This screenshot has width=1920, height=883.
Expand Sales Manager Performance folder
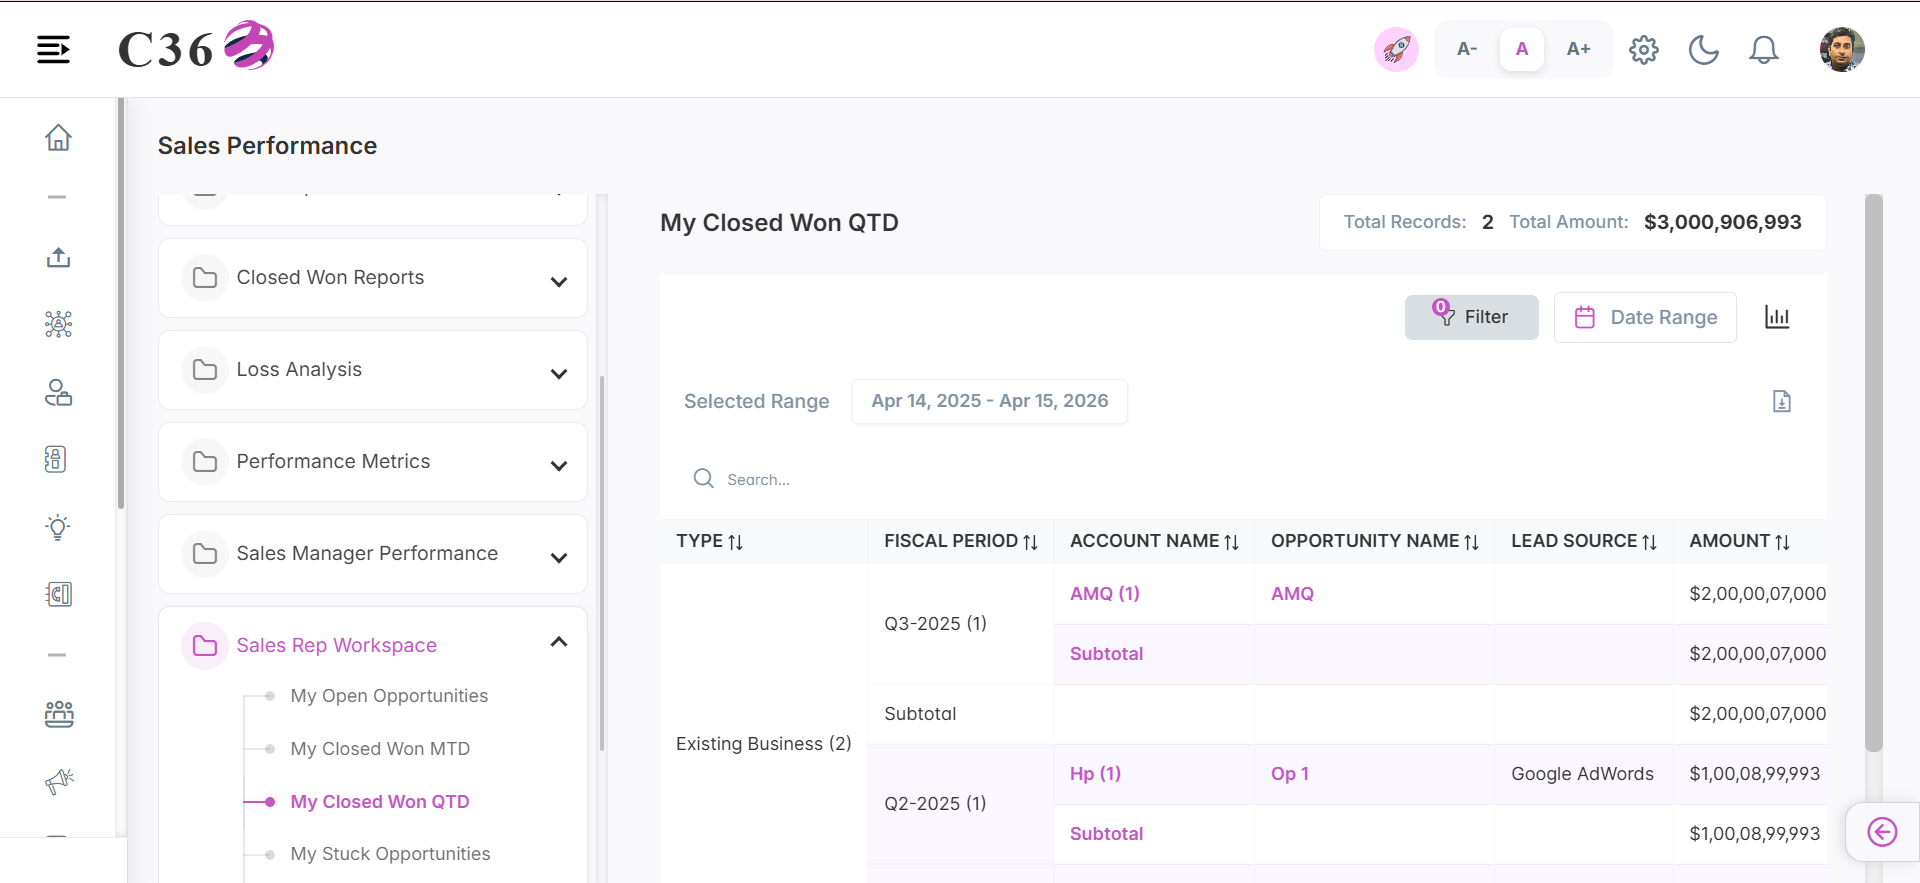pos(373,554)
